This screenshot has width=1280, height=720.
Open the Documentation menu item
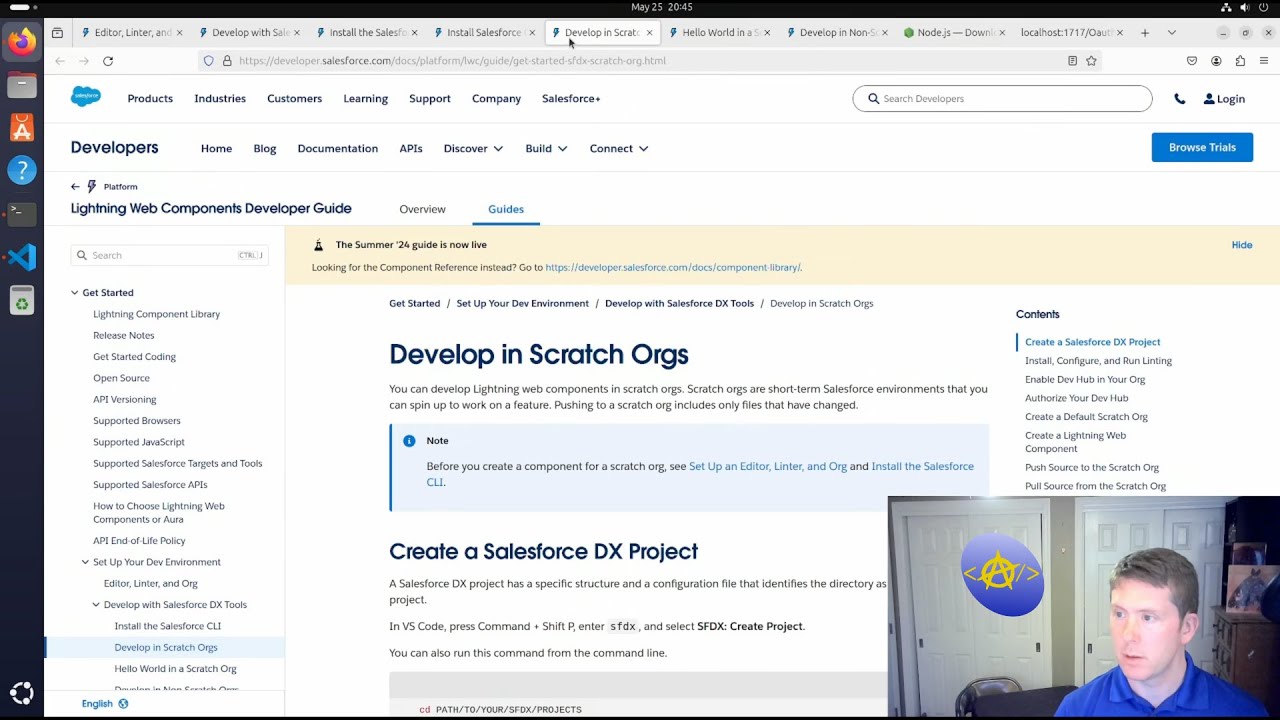click(337, 148)
